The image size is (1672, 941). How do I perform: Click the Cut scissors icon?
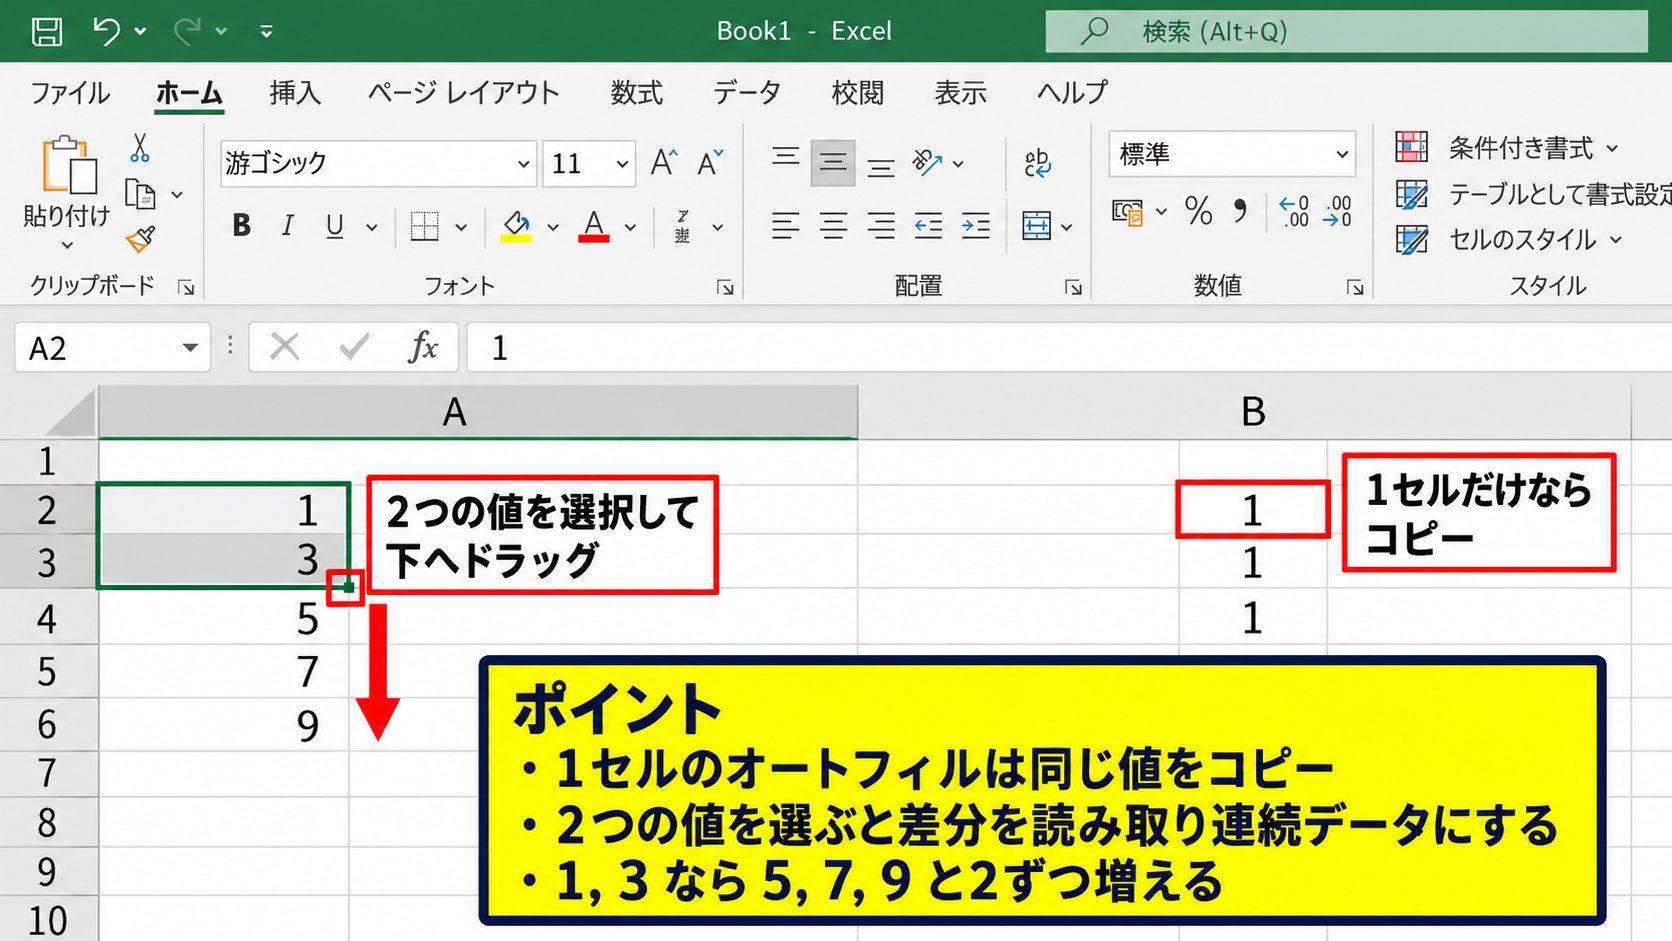(x=140, y=149)
